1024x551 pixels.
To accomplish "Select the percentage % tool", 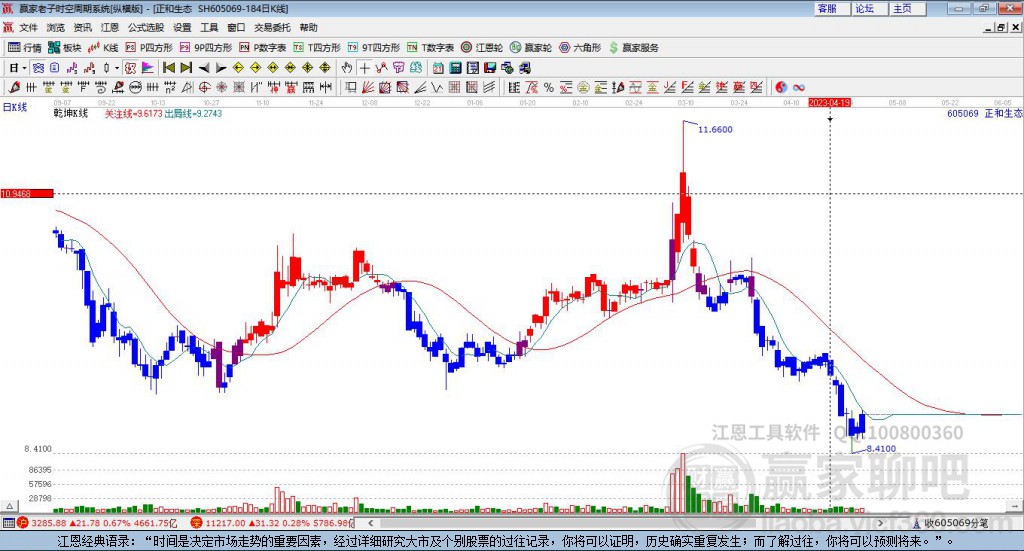I will (549, 87).
